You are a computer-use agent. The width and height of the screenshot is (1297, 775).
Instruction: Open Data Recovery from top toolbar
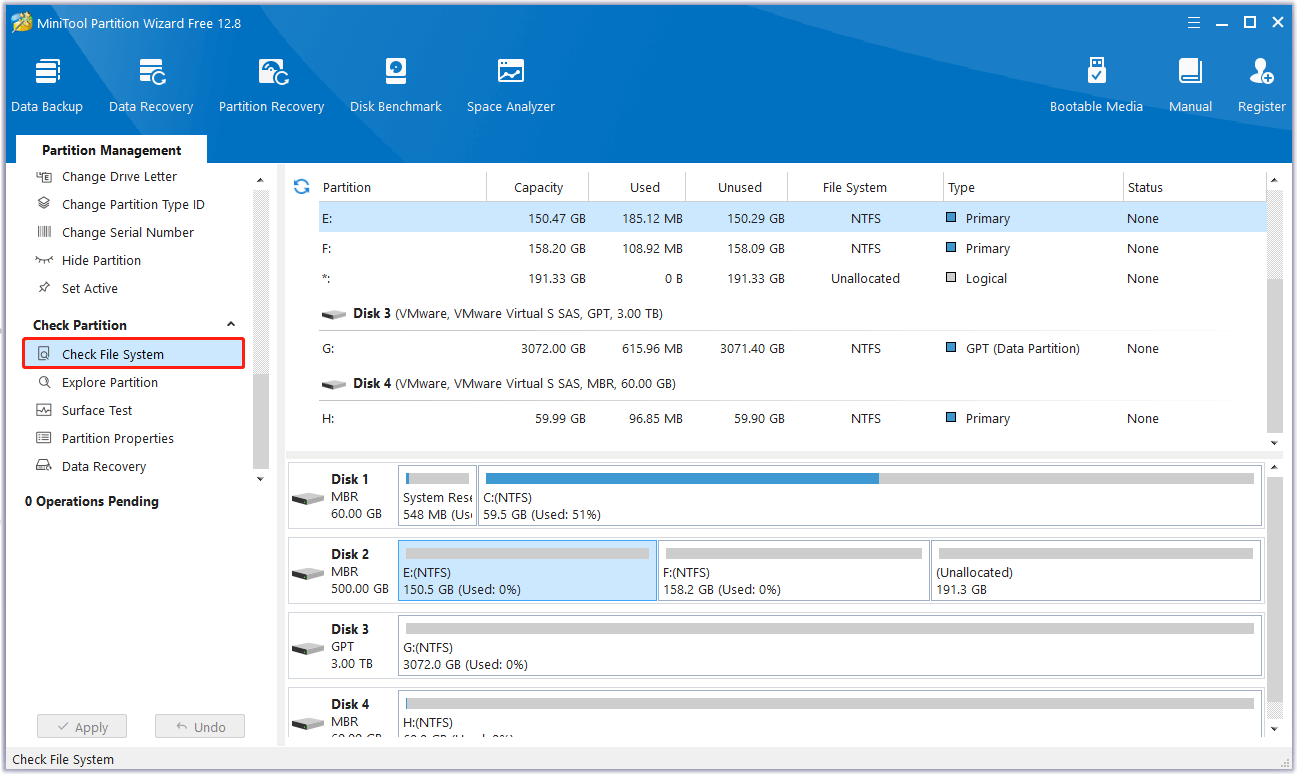click(x=151, y=85)
